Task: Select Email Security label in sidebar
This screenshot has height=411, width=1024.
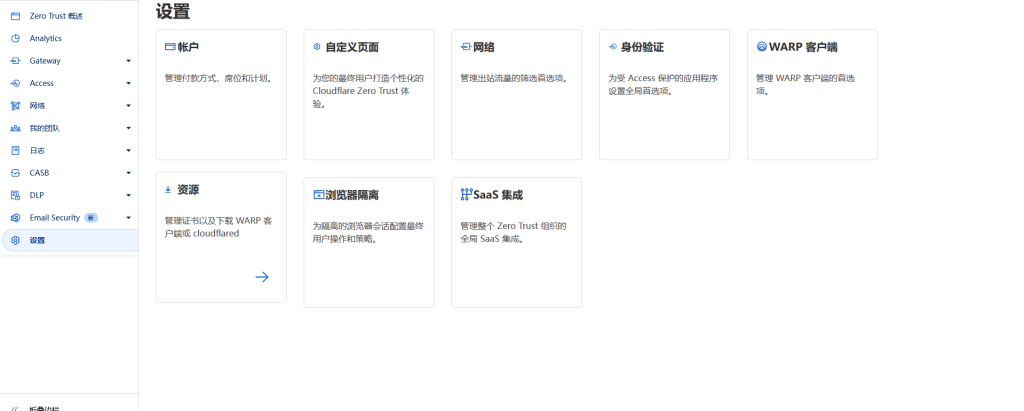Action: (x=55, y=218)
